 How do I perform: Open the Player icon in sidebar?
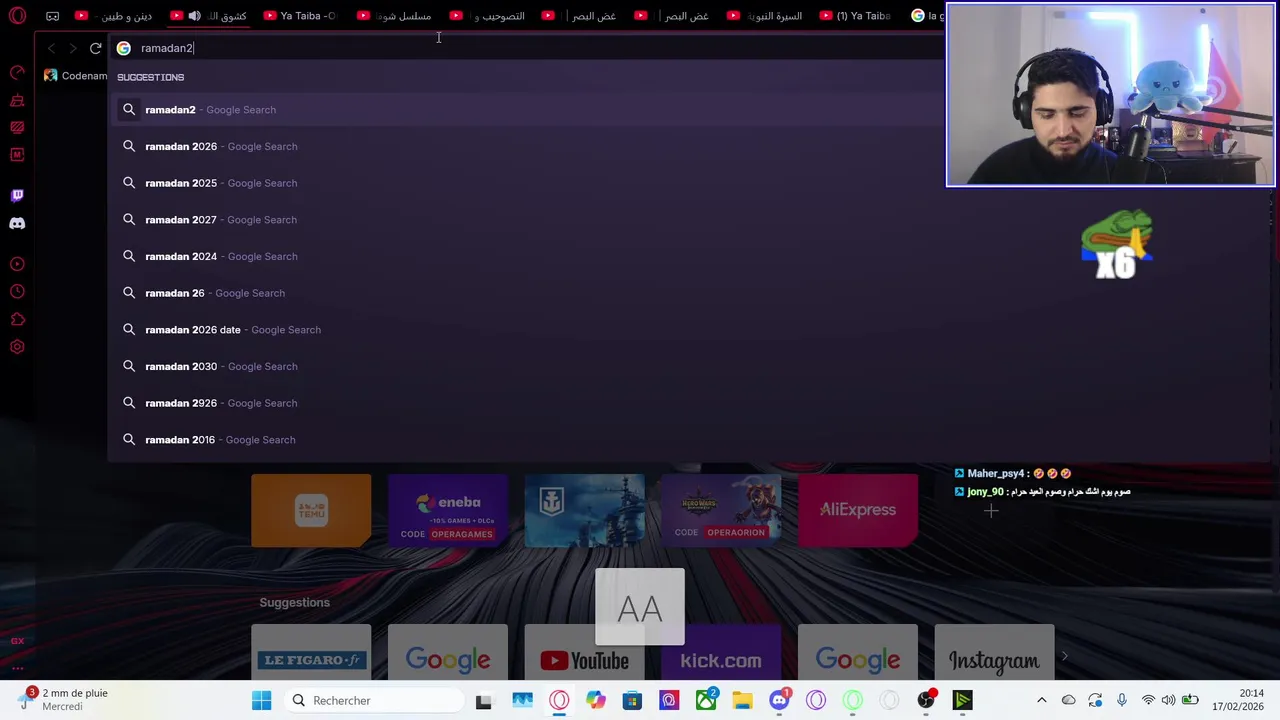(x=17, y=264)
